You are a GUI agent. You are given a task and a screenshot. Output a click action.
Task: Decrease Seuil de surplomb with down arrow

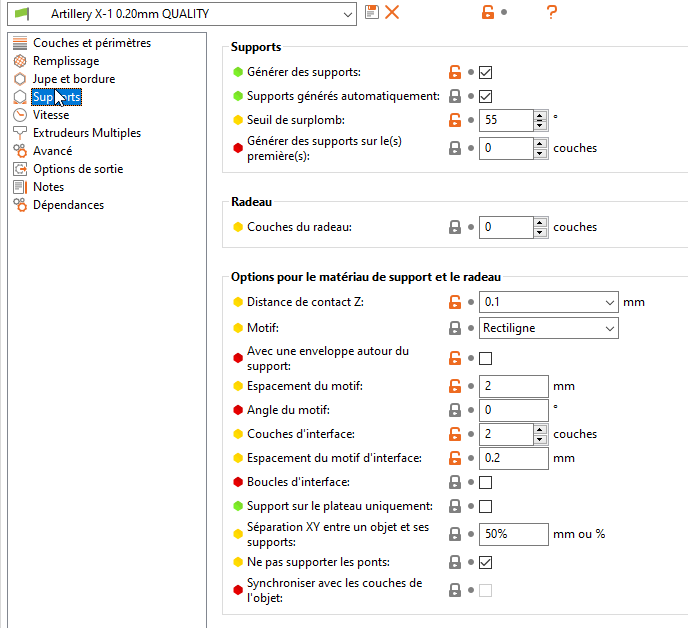[x=540, y=126]
